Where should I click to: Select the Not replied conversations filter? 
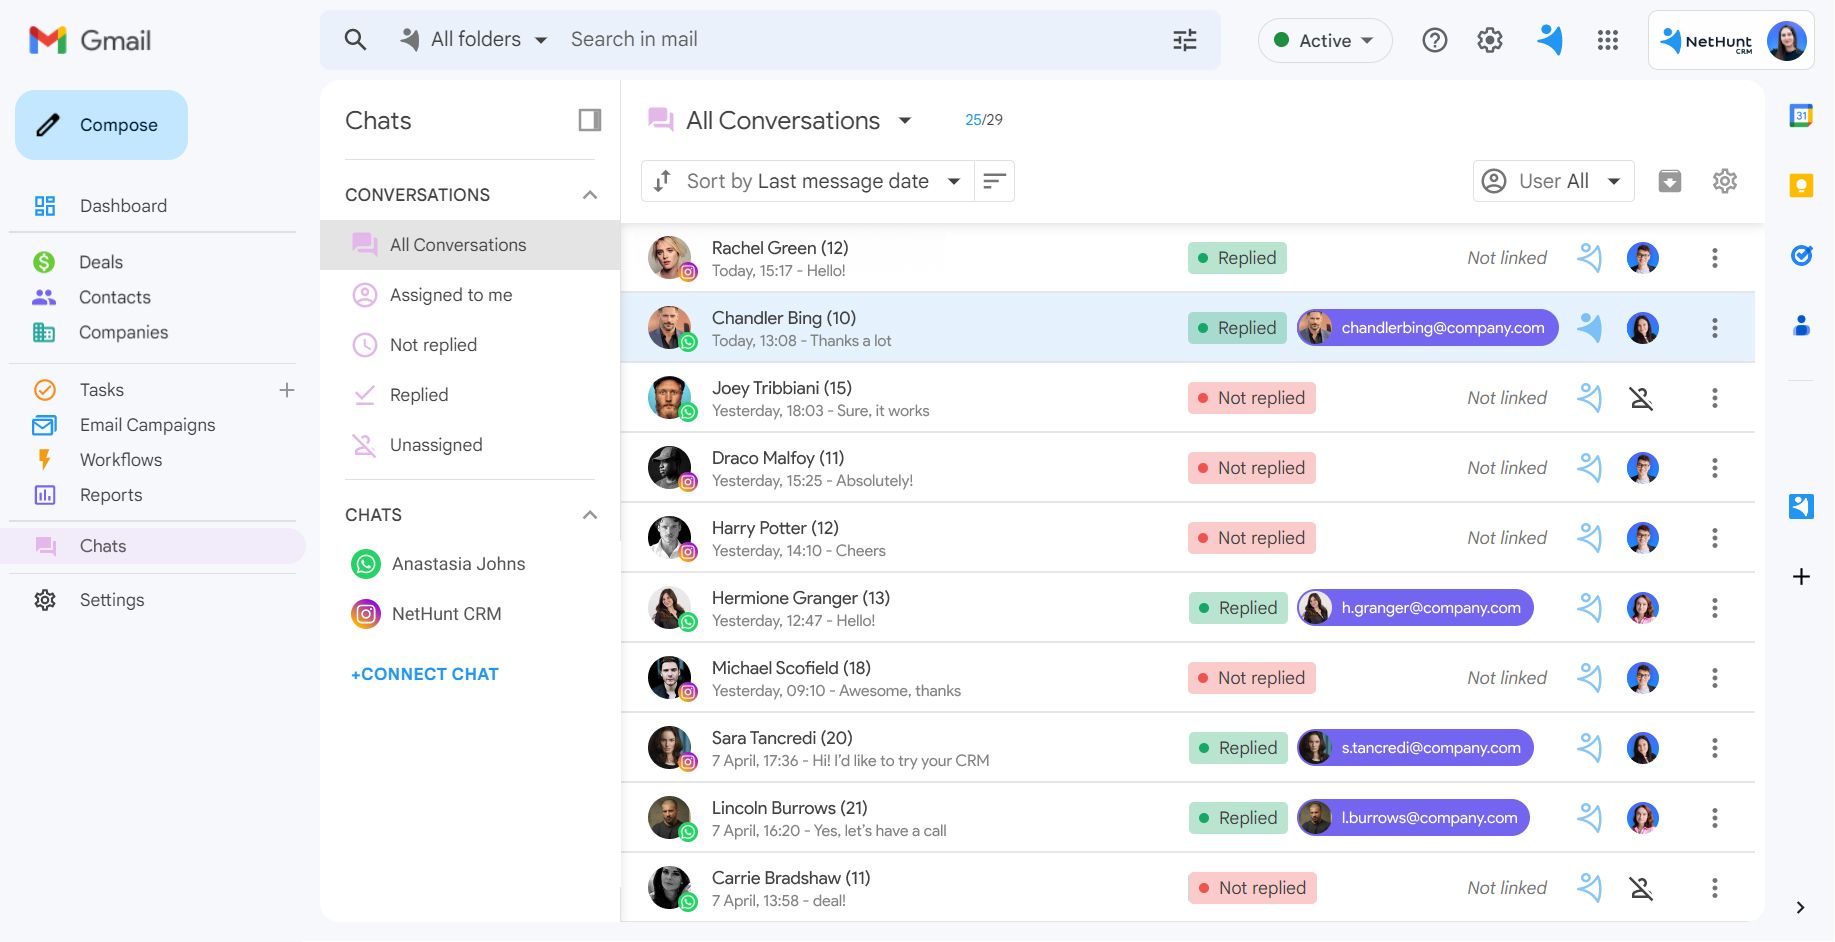coord(433,345)
